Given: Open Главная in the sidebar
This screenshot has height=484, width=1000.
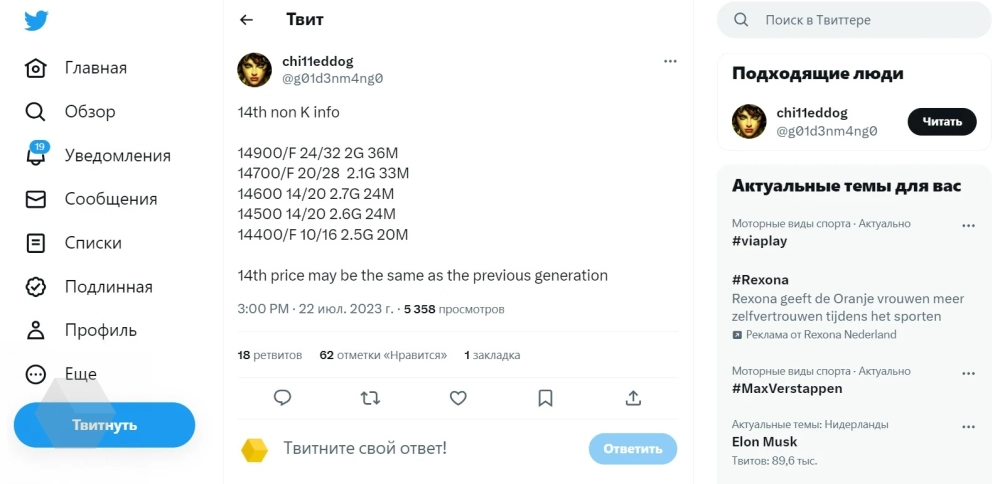Looking at the screenshot, I should pos(95,68).
